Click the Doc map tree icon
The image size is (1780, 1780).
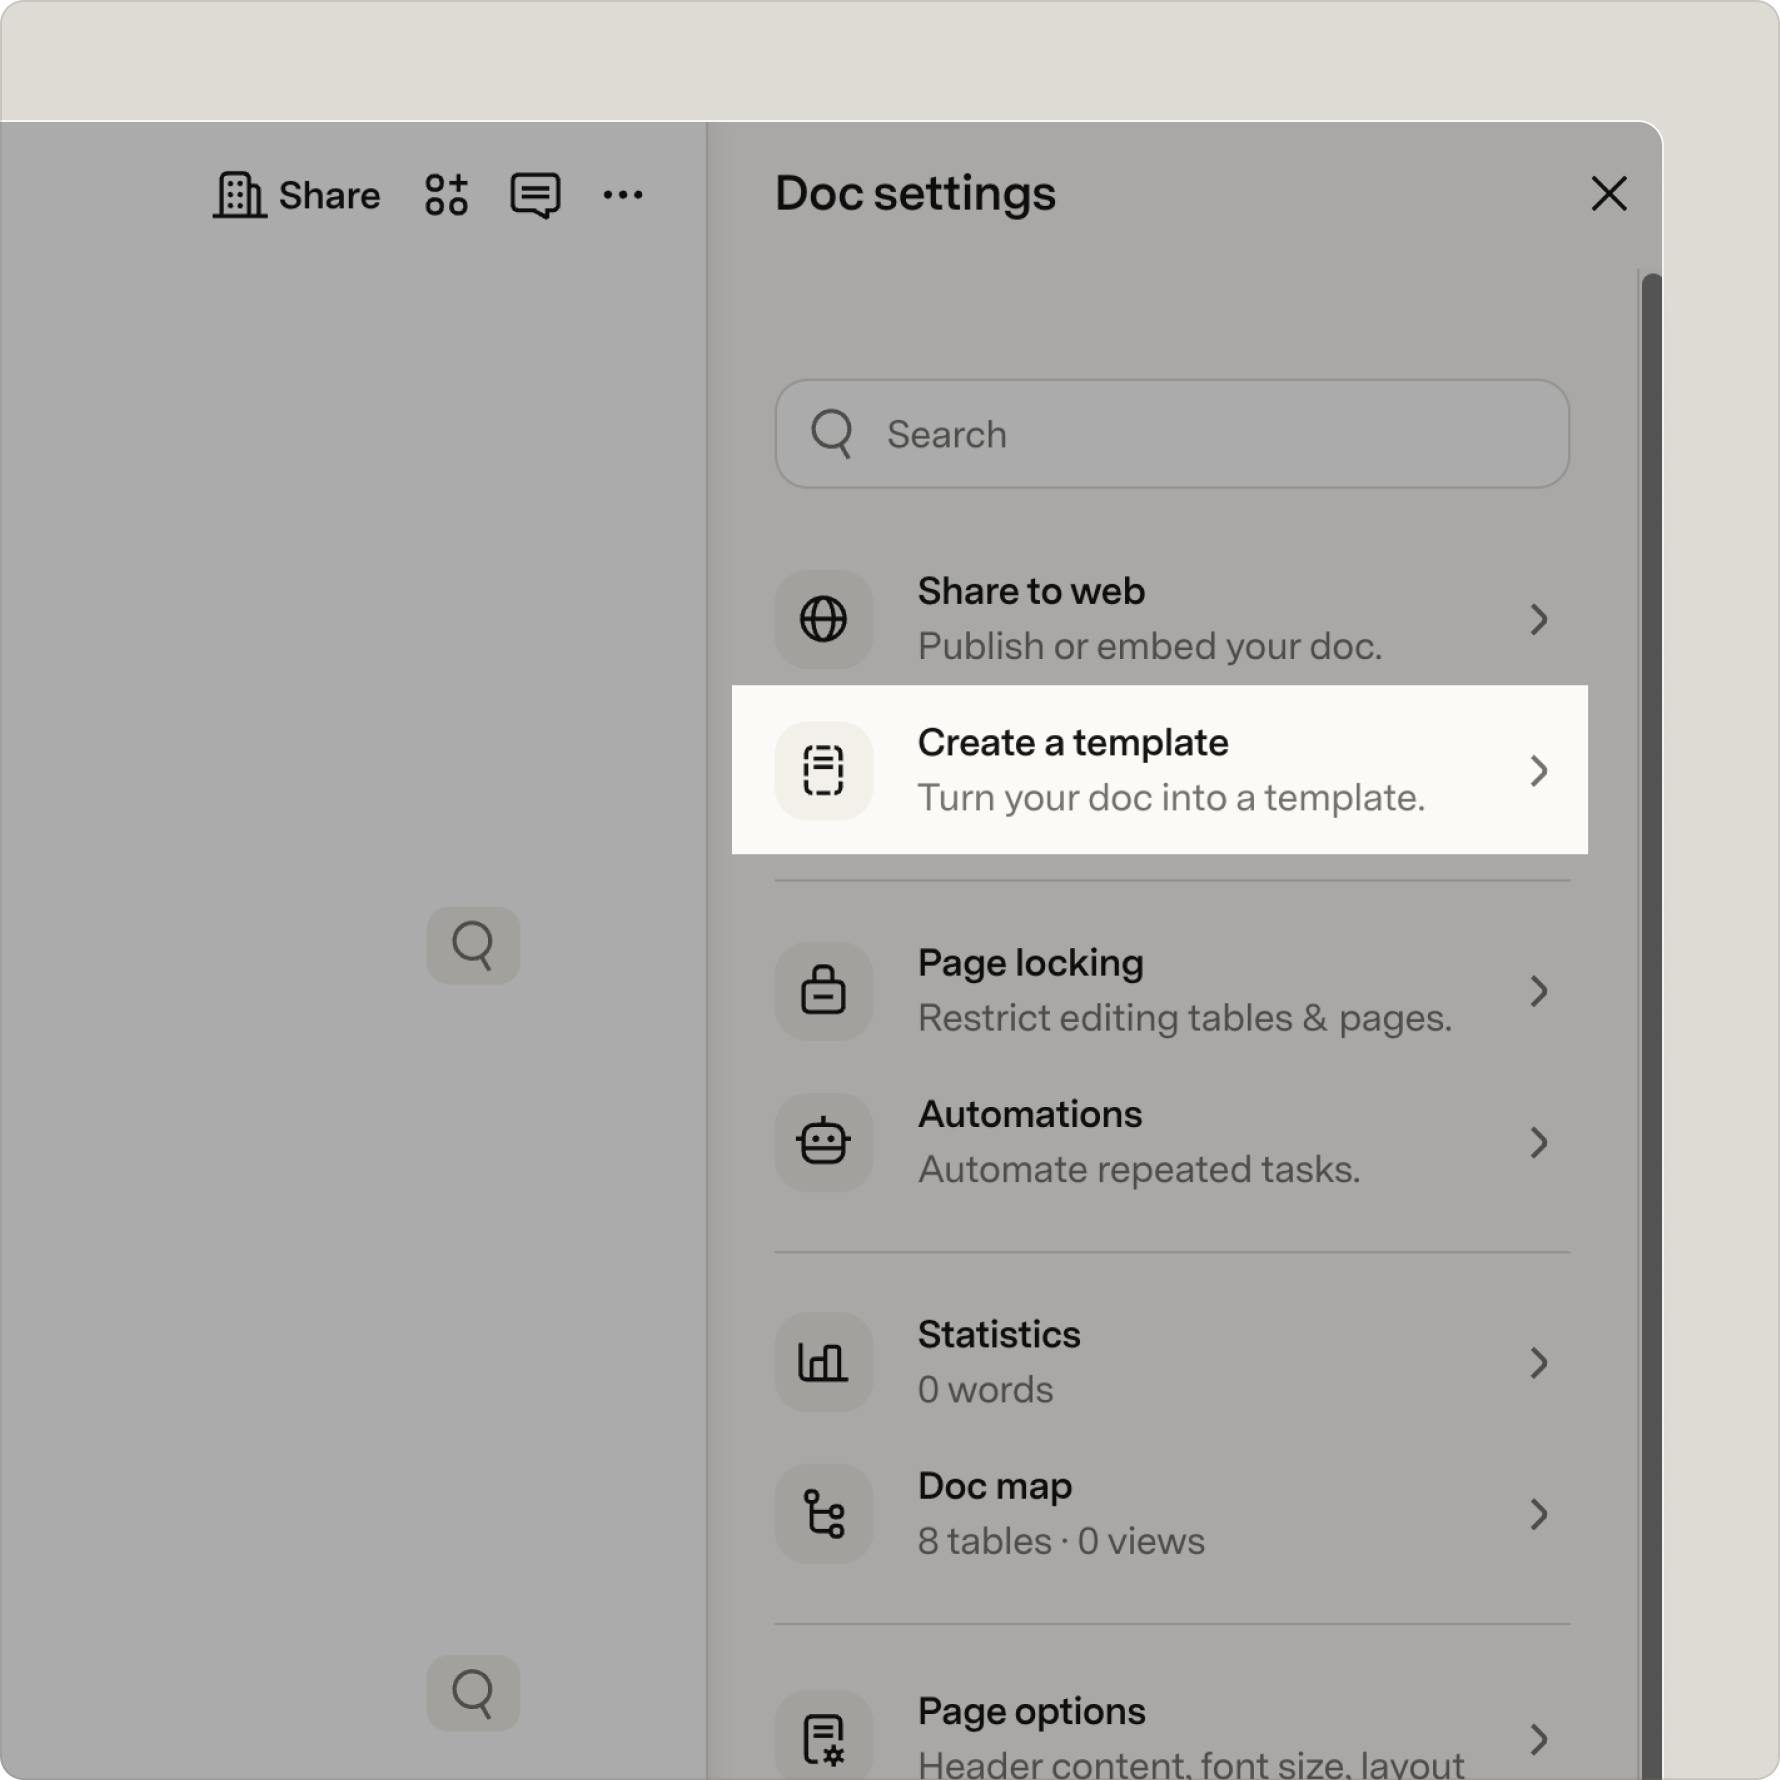[x=824, y=1514]
